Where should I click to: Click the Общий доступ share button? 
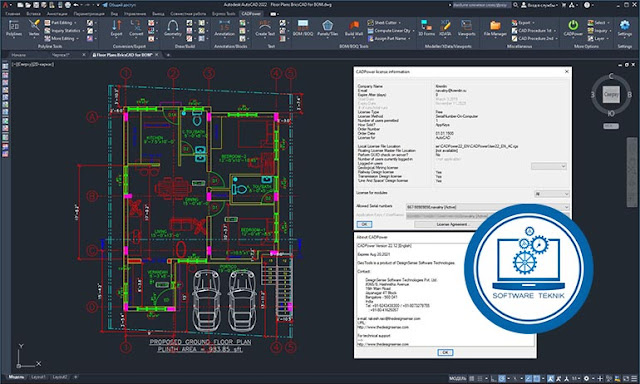pos(119,5)
